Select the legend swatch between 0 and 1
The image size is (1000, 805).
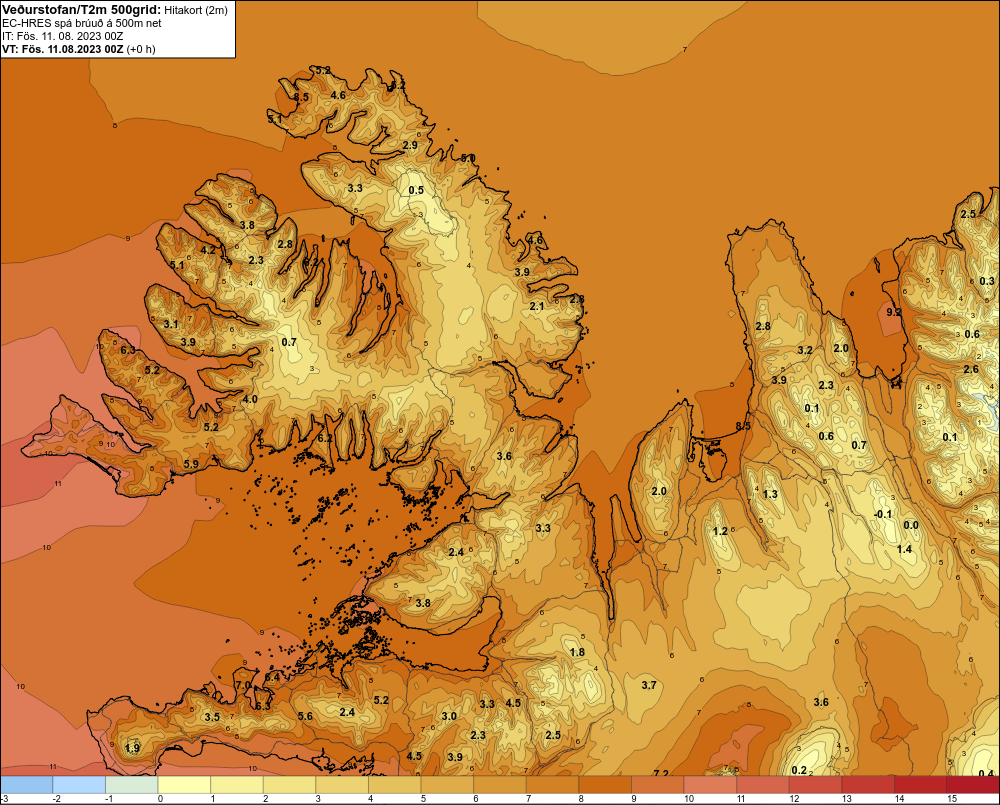point(184,784)
